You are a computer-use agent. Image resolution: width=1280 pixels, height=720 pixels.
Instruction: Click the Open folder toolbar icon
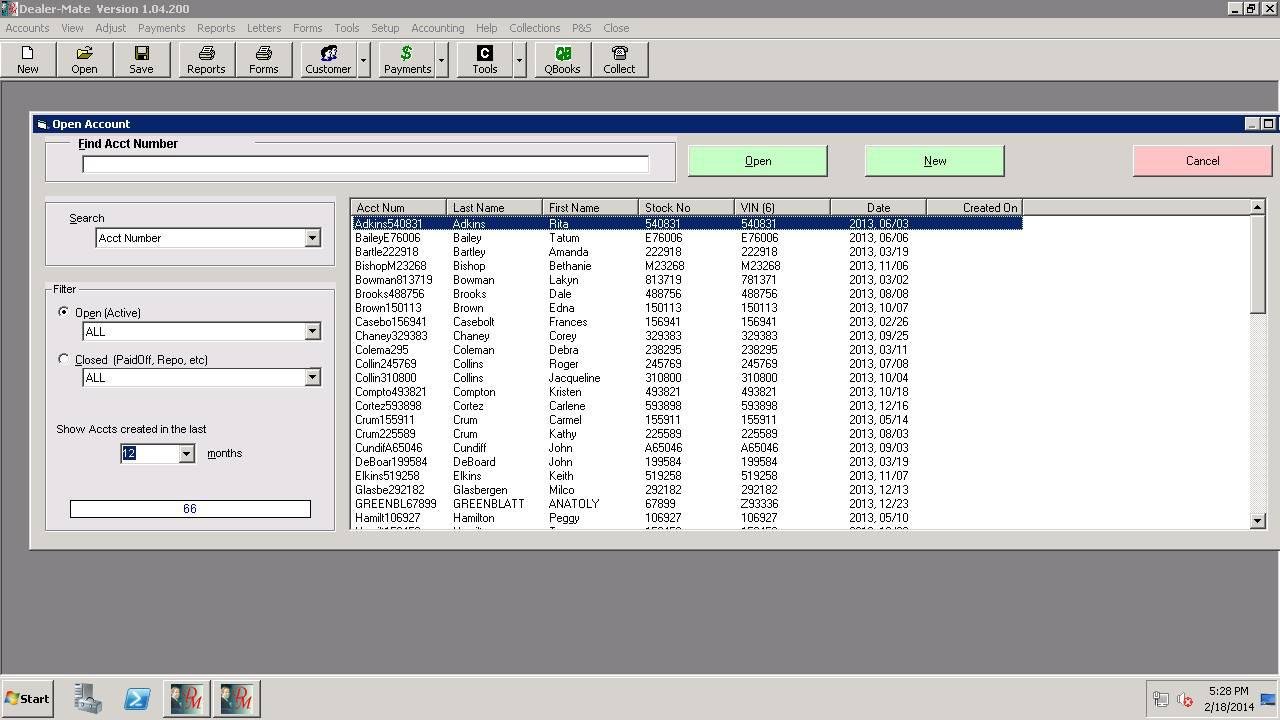(84, 59)
